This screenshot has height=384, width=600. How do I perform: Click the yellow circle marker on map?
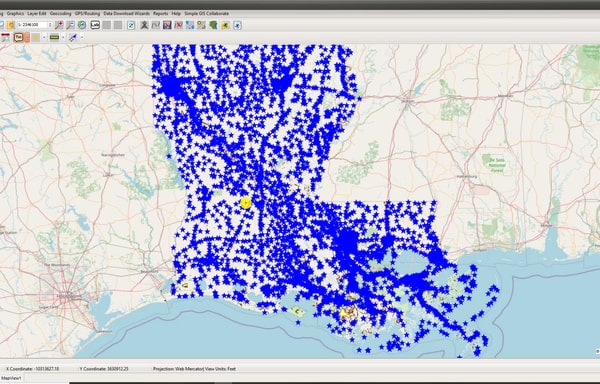coord(246,203)
